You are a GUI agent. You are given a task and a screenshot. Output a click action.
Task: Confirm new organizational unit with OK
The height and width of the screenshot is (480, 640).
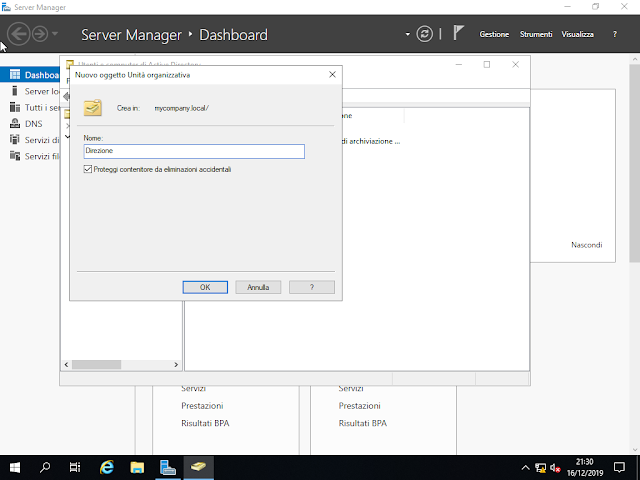click(x=205, y=287)
